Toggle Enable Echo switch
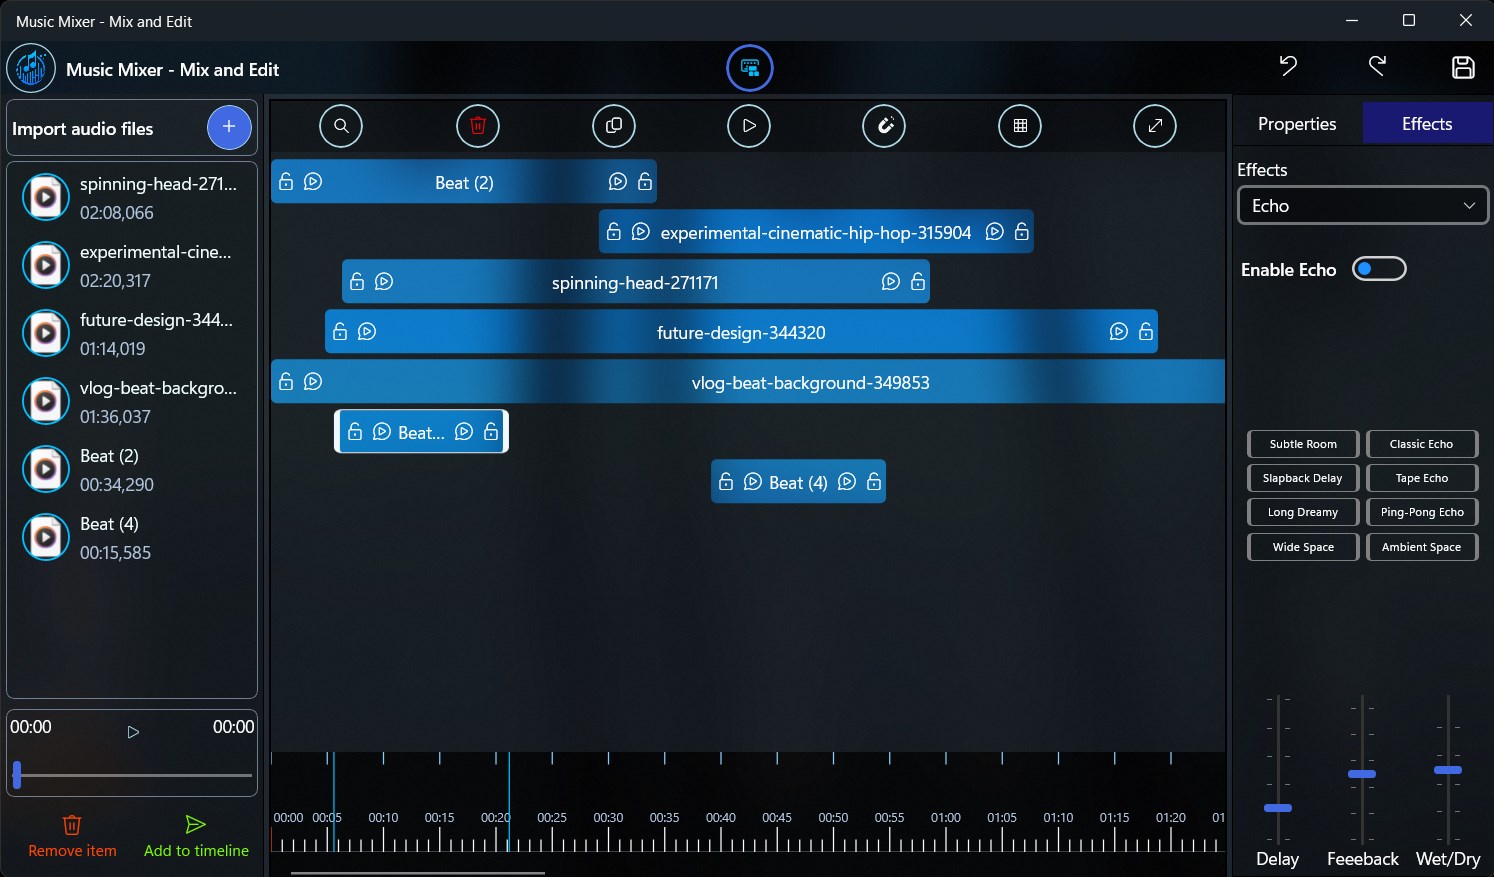The width and height of the screenshot is (1494, 877). click(1379, 268)
